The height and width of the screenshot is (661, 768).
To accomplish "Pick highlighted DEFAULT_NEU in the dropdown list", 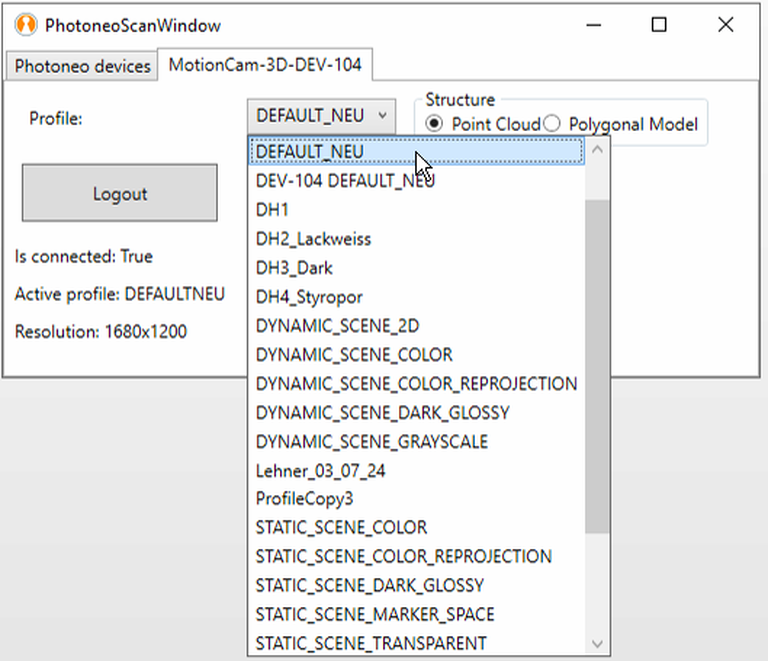I will [417, 152].
